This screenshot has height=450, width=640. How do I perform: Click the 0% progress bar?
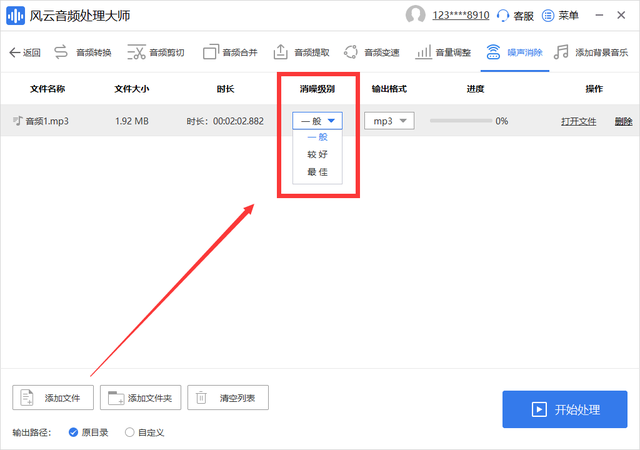point(461,121)
